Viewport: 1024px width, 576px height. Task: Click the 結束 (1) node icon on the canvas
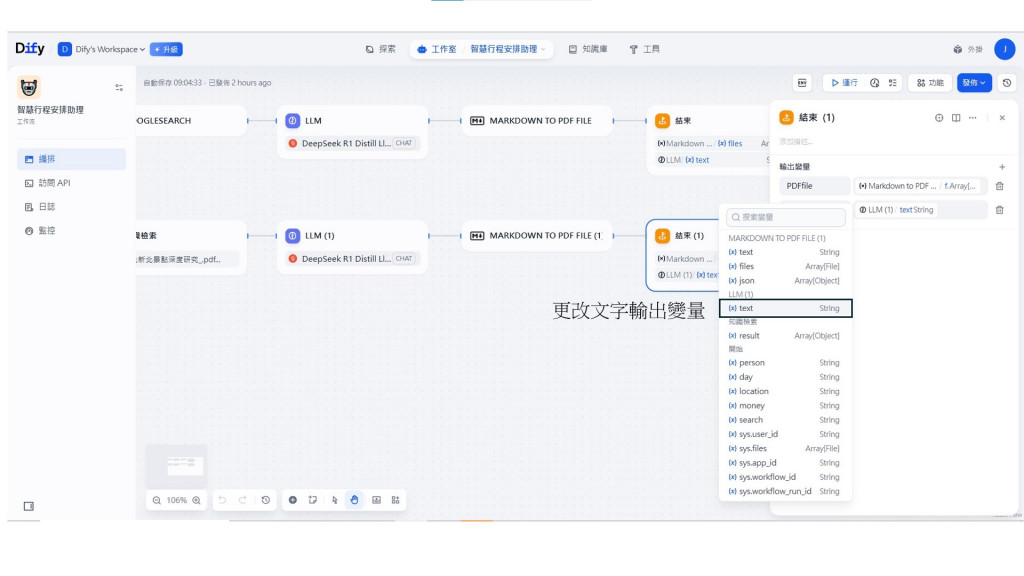[662, 236]
